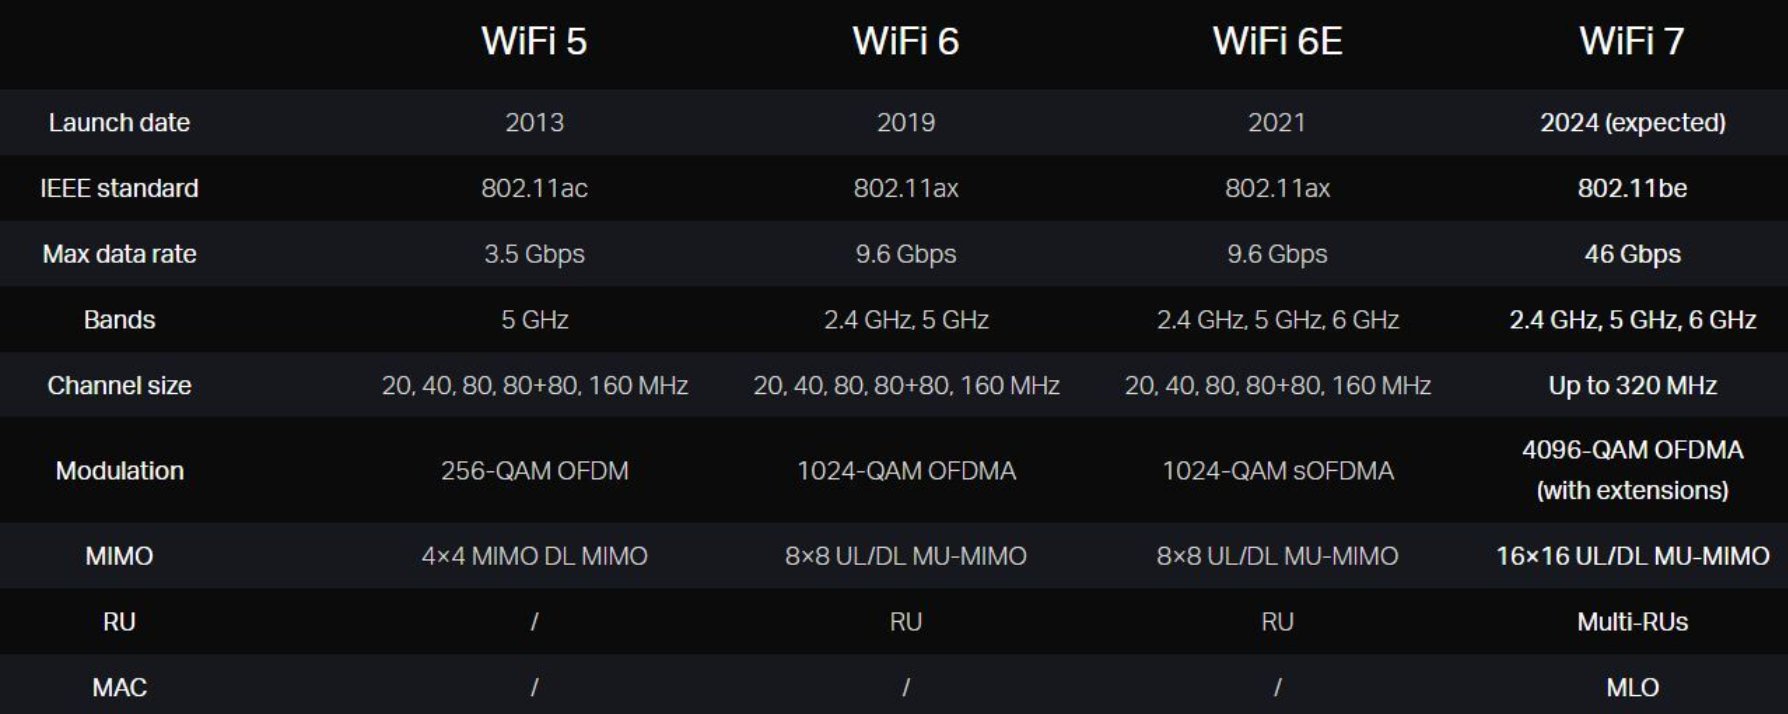Click the Channel size row label
The height and width of the screenshot is (714, 1788).
(119, 386)
